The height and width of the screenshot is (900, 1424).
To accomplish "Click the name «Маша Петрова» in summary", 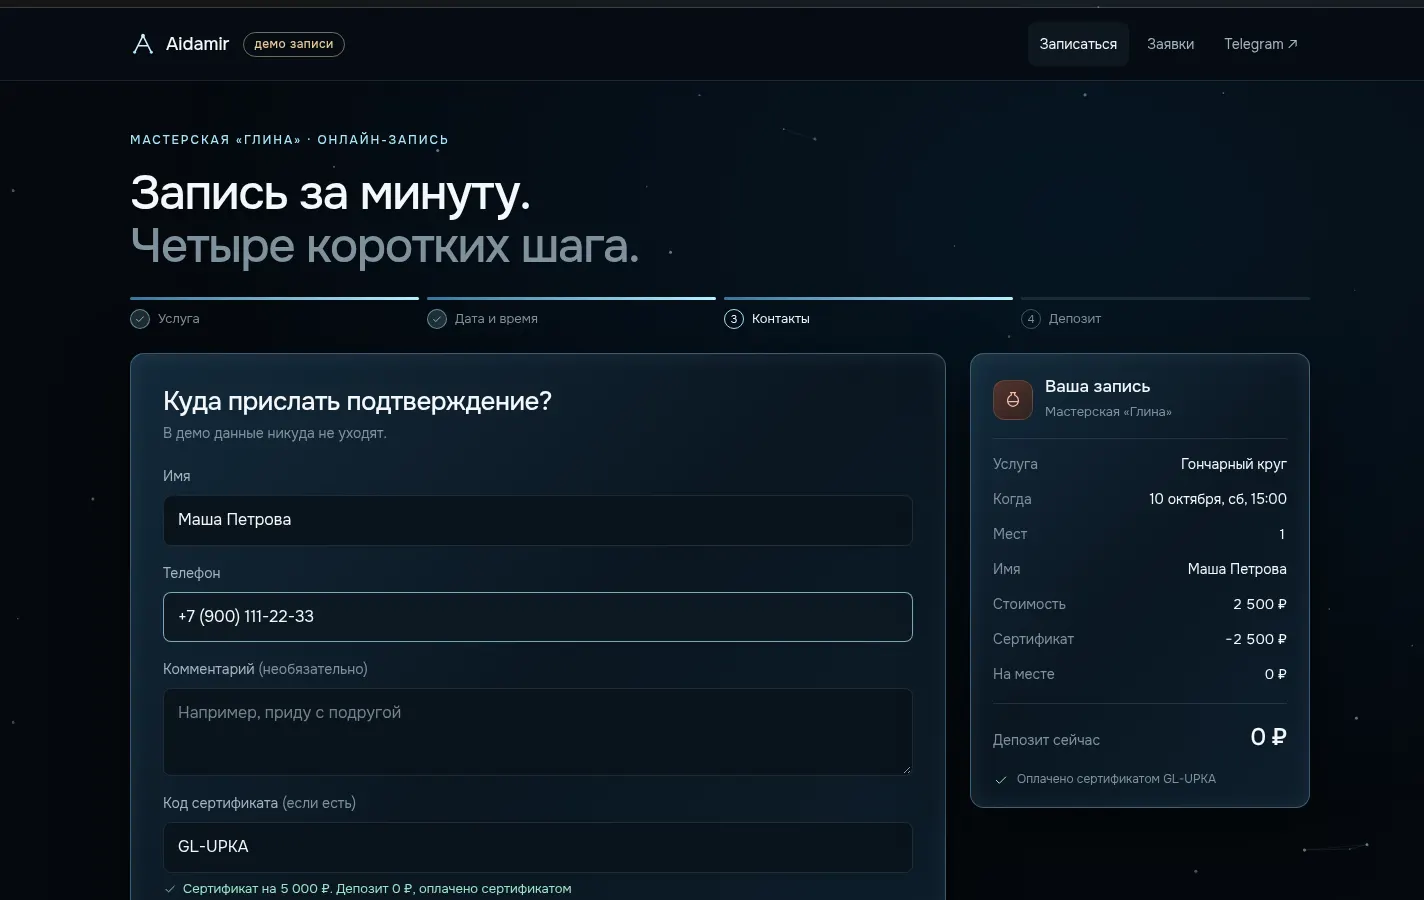I will (x=1237, y=569).
